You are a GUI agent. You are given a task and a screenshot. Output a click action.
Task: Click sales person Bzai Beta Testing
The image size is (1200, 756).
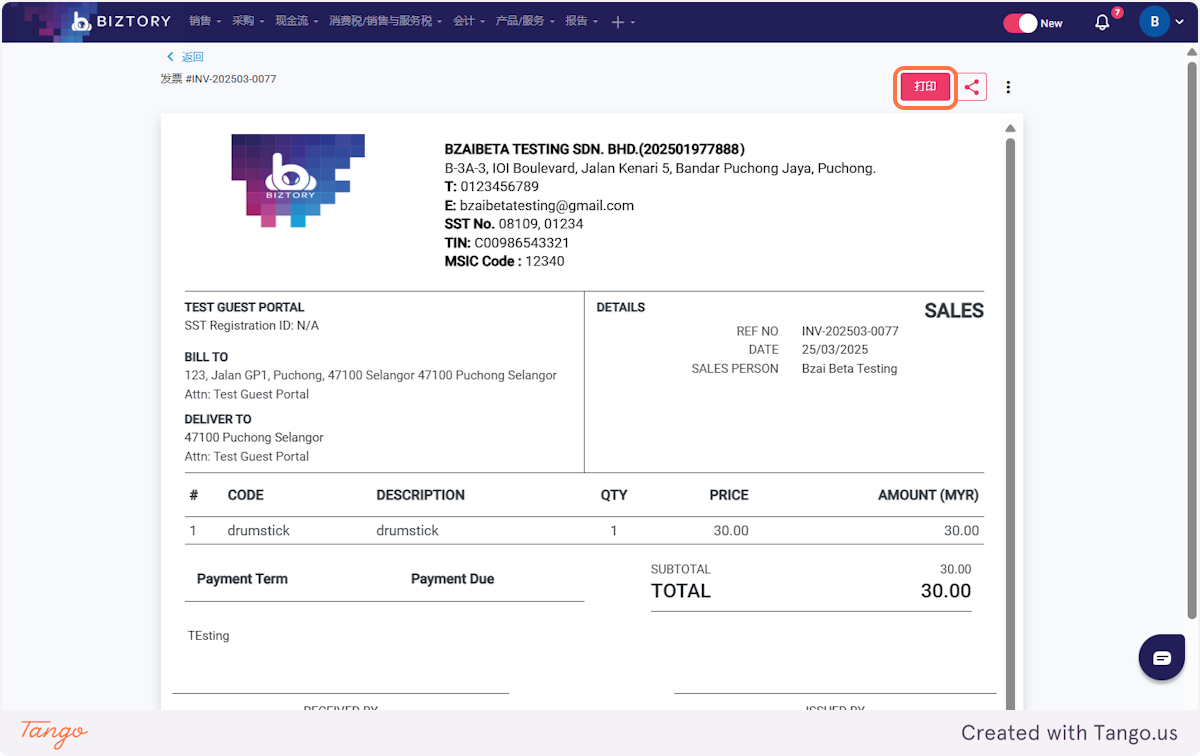(x=849, y=368)
